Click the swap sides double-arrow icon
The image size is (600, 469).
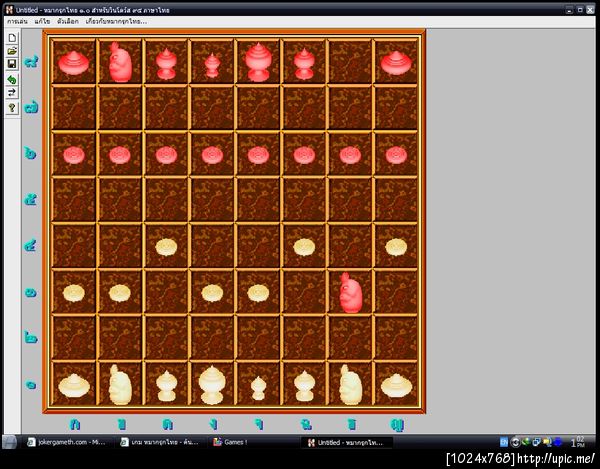click(12, 92)
